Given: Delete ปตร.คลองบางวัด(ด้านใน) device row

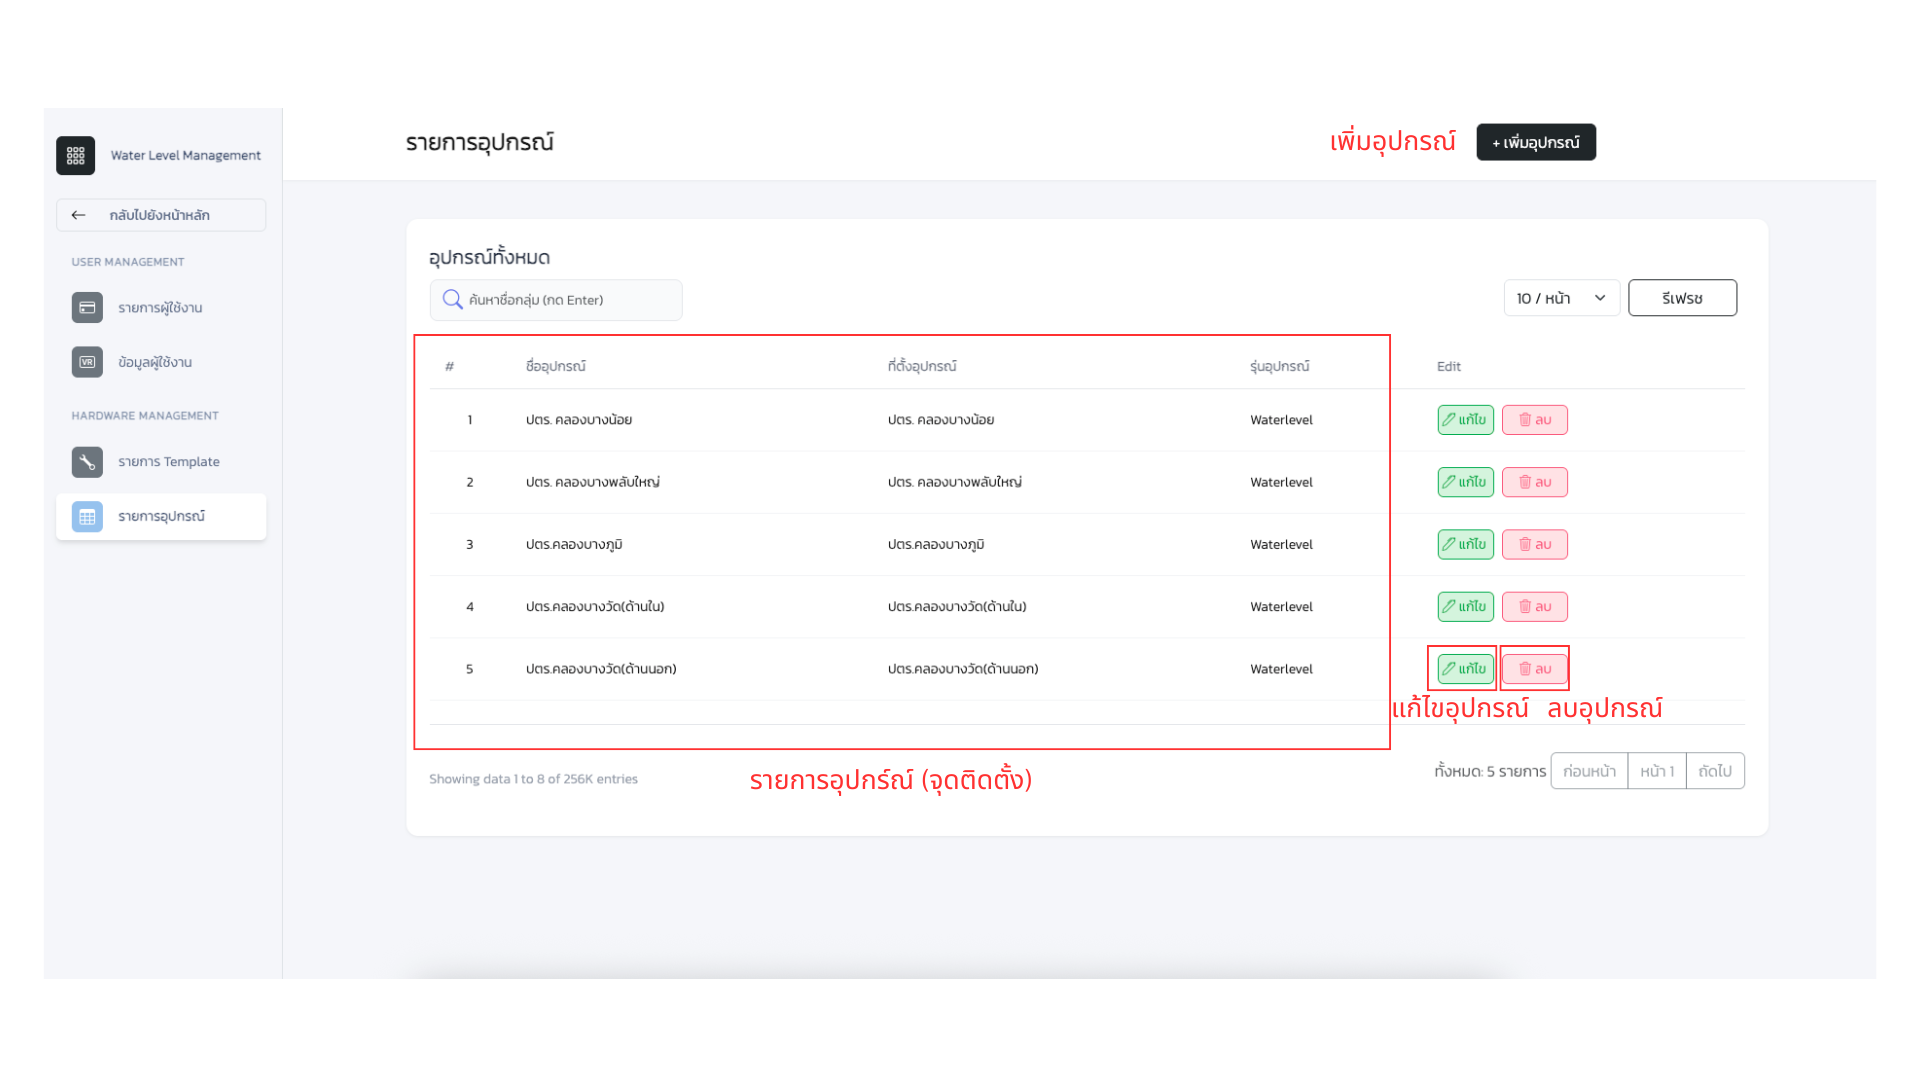Looking at the screenshot, I should pyautogui.click(x=1534, y=606).
